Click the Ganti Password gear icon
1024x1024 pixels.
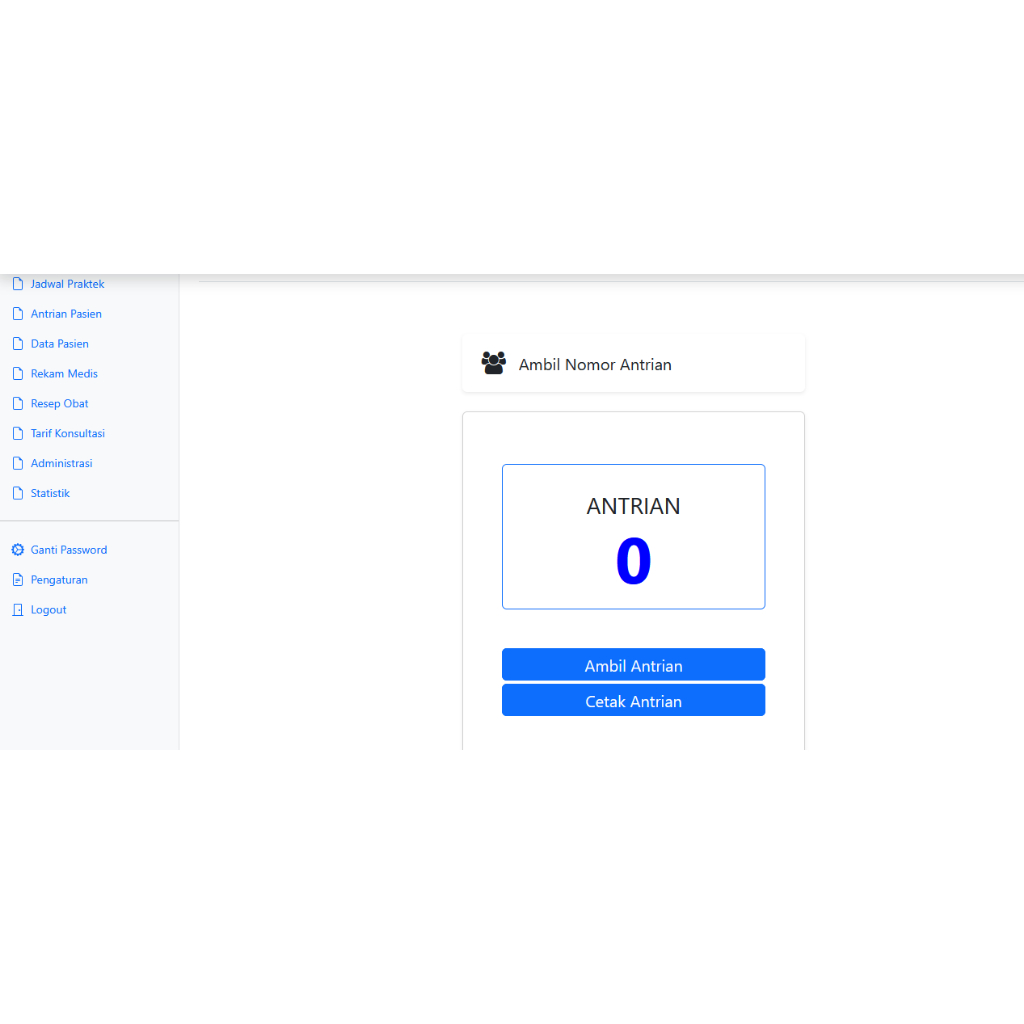[18, 550]
